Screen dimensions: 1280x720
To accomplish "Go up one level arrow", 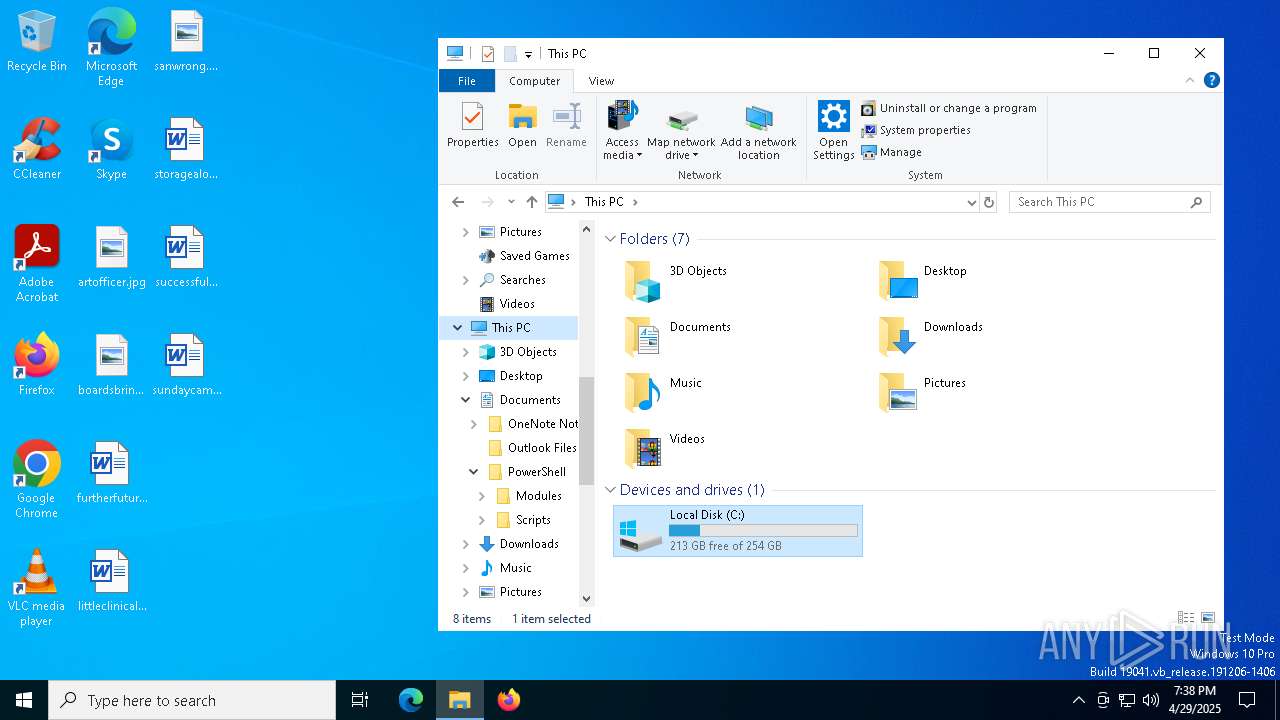I will (532, 202).
